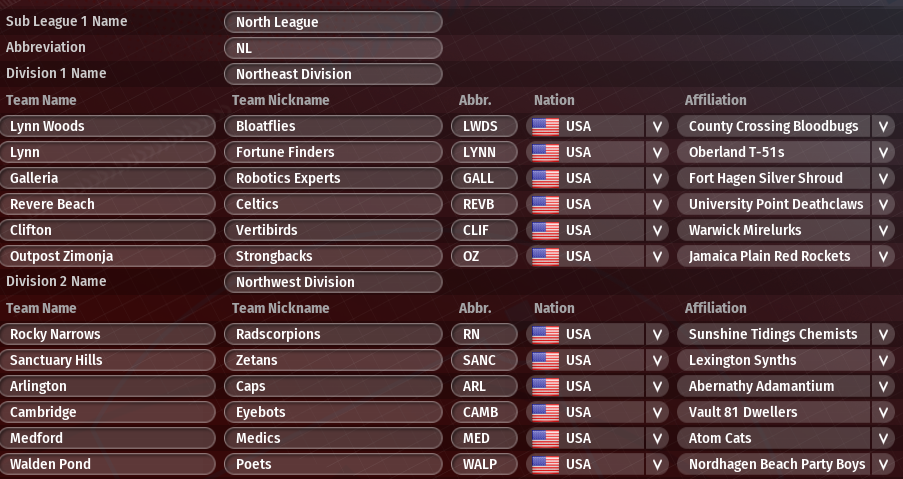Screen dimensions: 903x479
Task: Click the USA flag icon for Lynn Woods
Action: pyautogui.click(x=545, y=126)
